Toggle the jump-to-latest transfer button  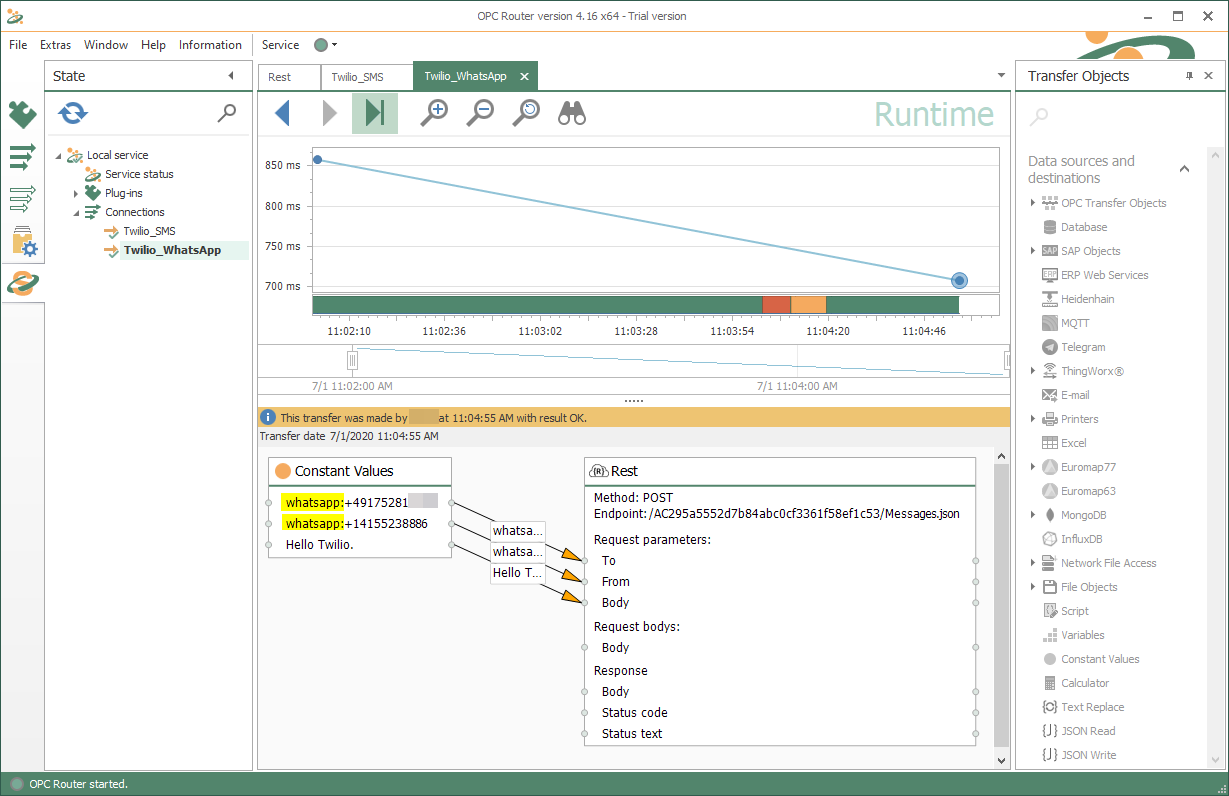tap(375, 113)
